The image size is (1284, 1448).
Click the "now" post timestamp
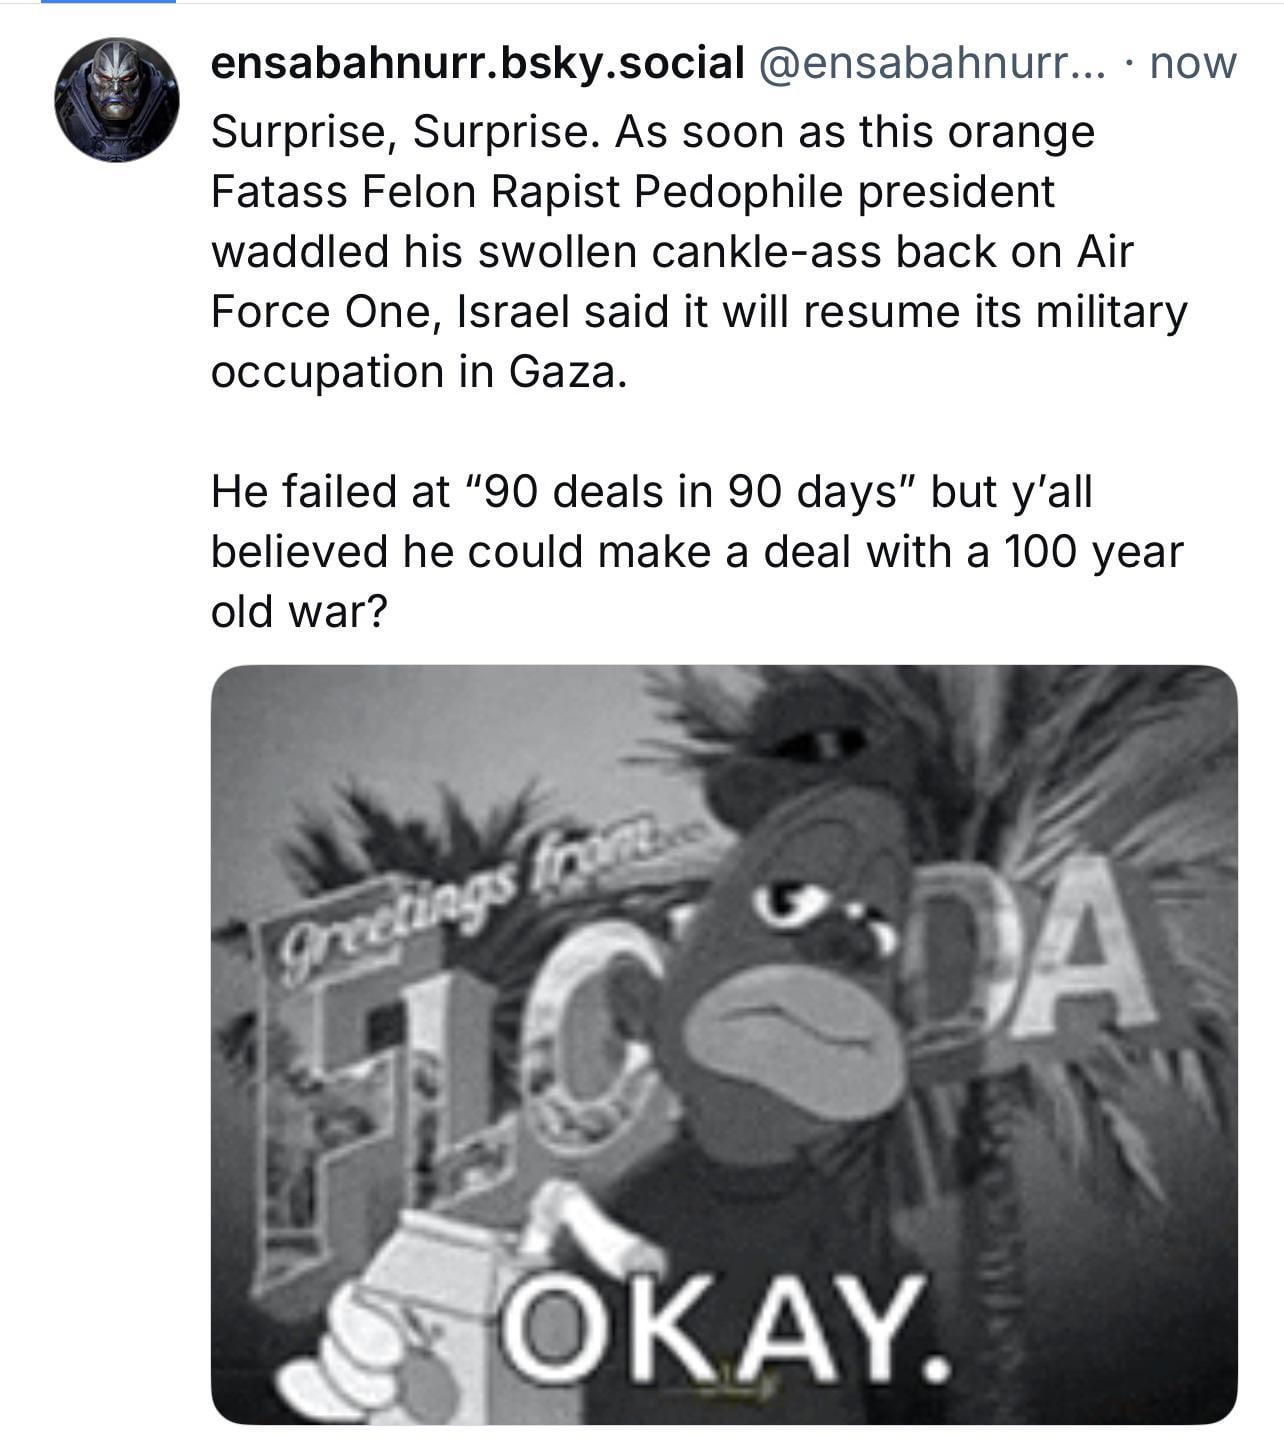(1193, 63)
